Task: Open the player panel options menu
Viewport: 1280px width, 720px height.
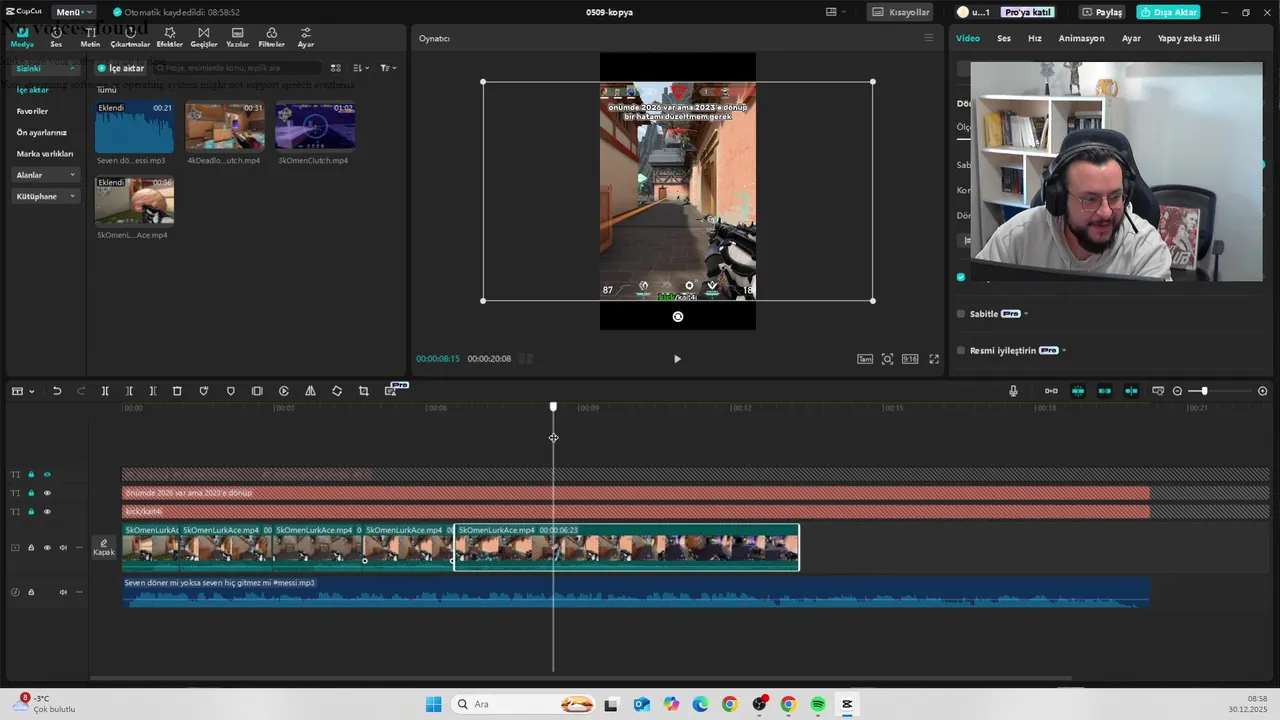Action: pos(928,38)
